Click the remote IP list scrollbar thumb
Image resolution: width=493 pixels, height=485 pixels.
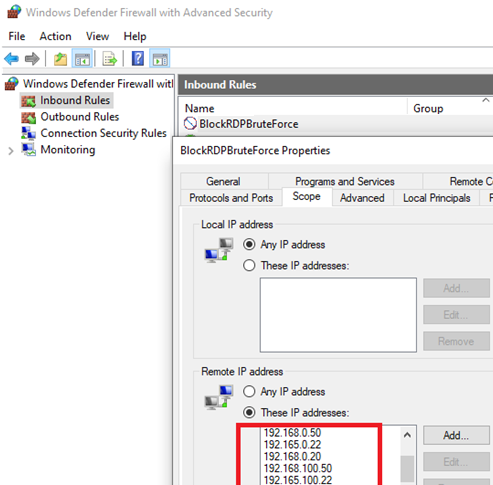407,469
